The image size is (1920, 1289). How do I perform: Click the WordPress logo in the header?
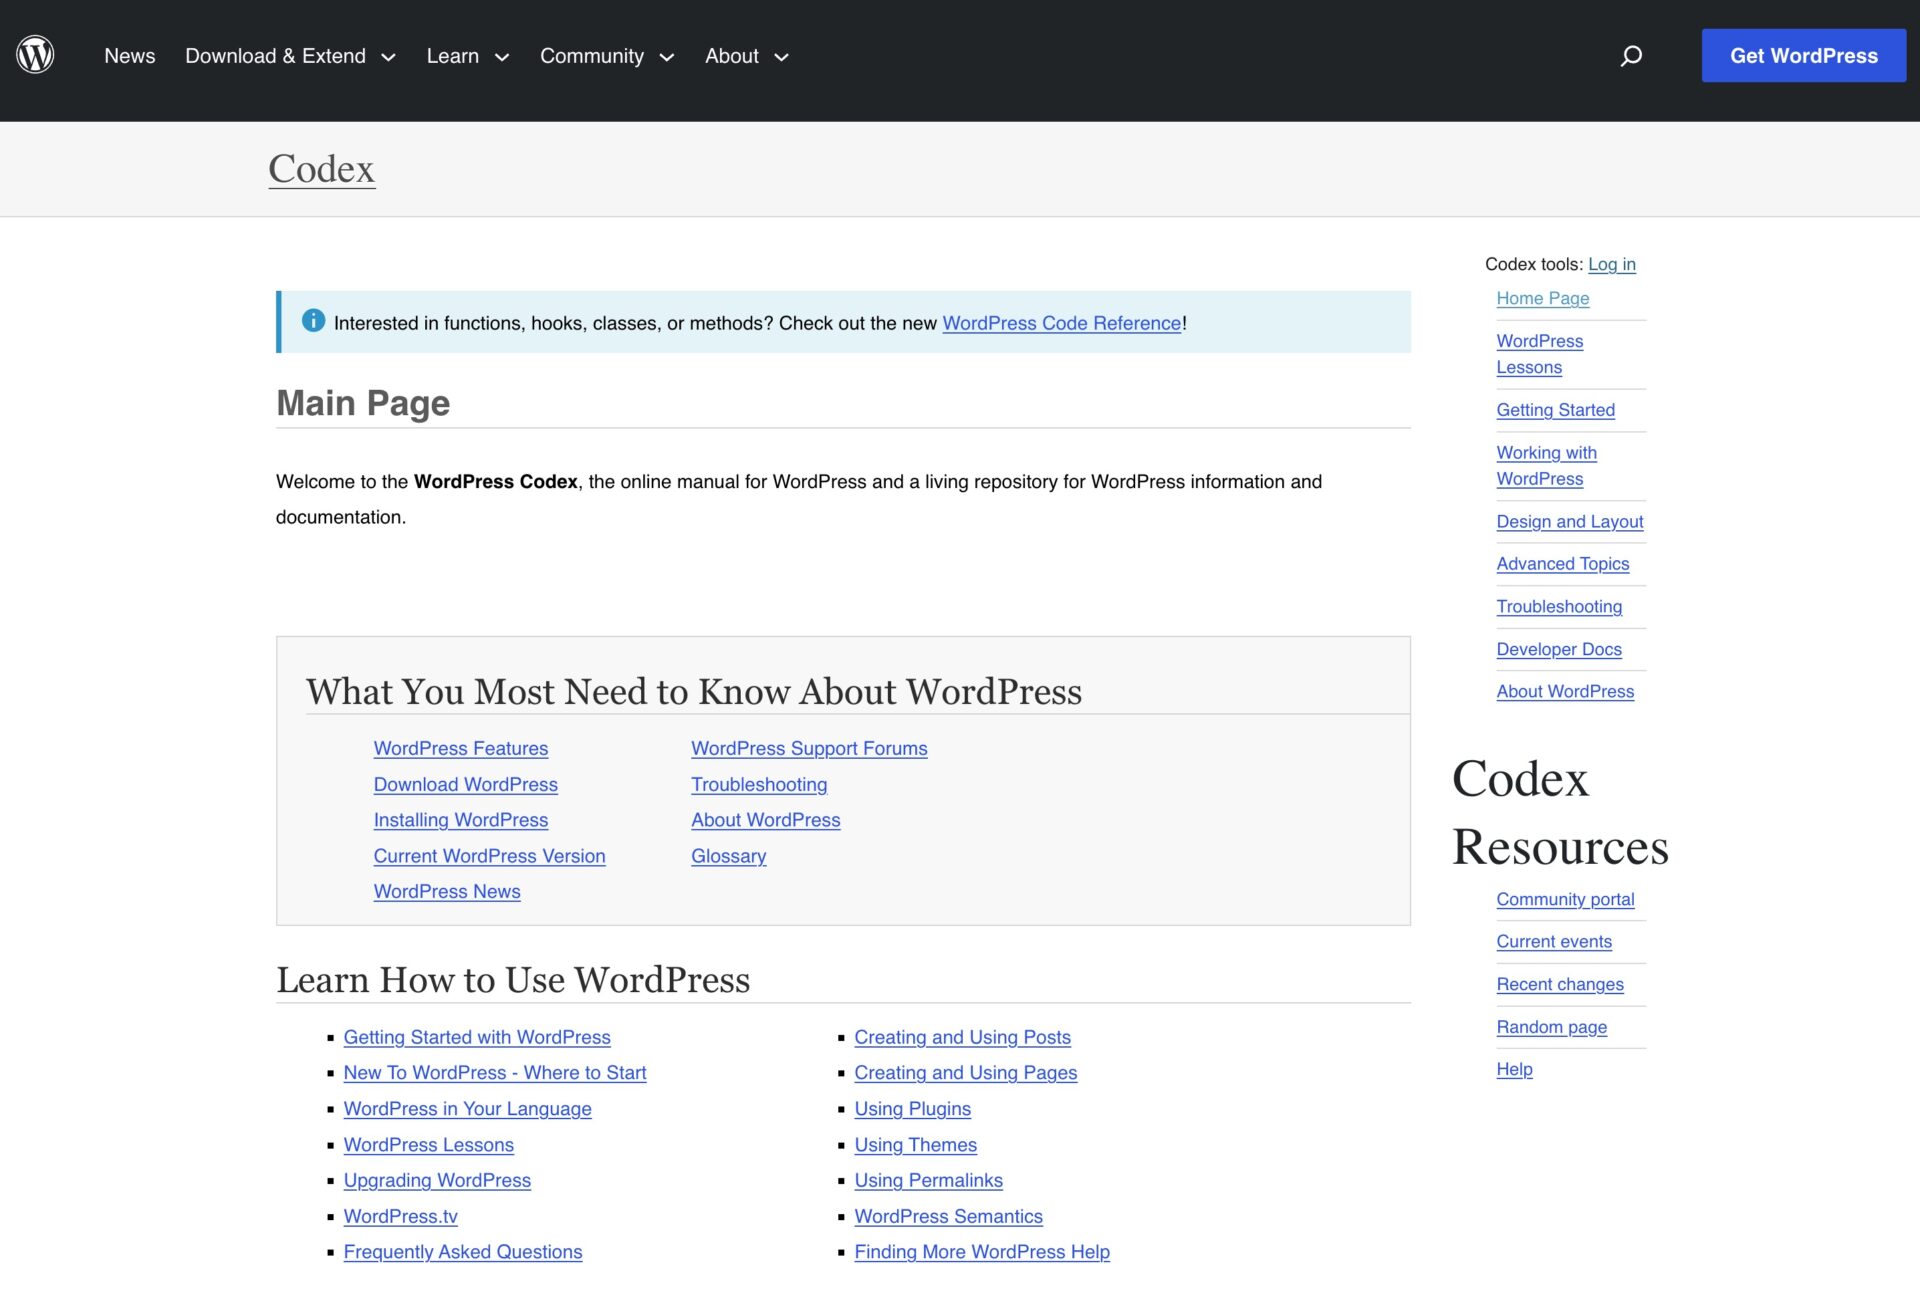tap(36, 55)
